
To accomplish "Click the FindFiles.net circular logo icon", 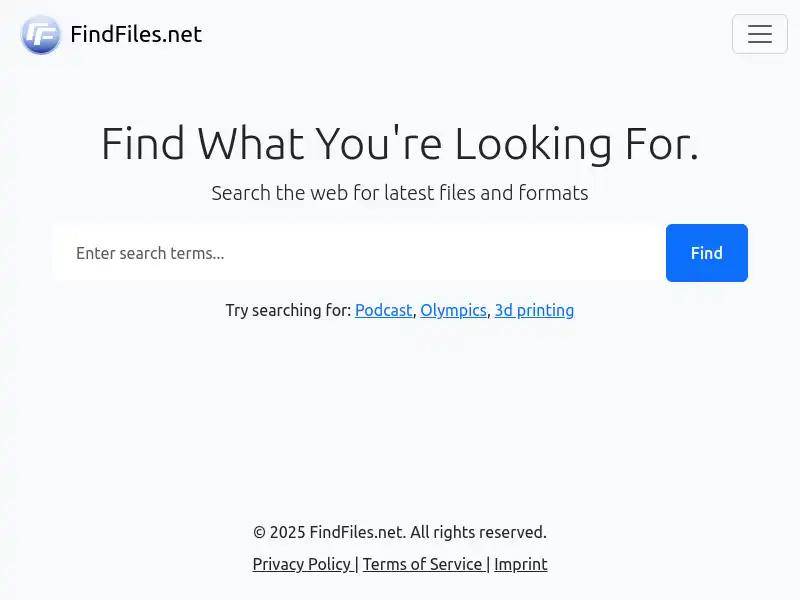I will point(41,34).
